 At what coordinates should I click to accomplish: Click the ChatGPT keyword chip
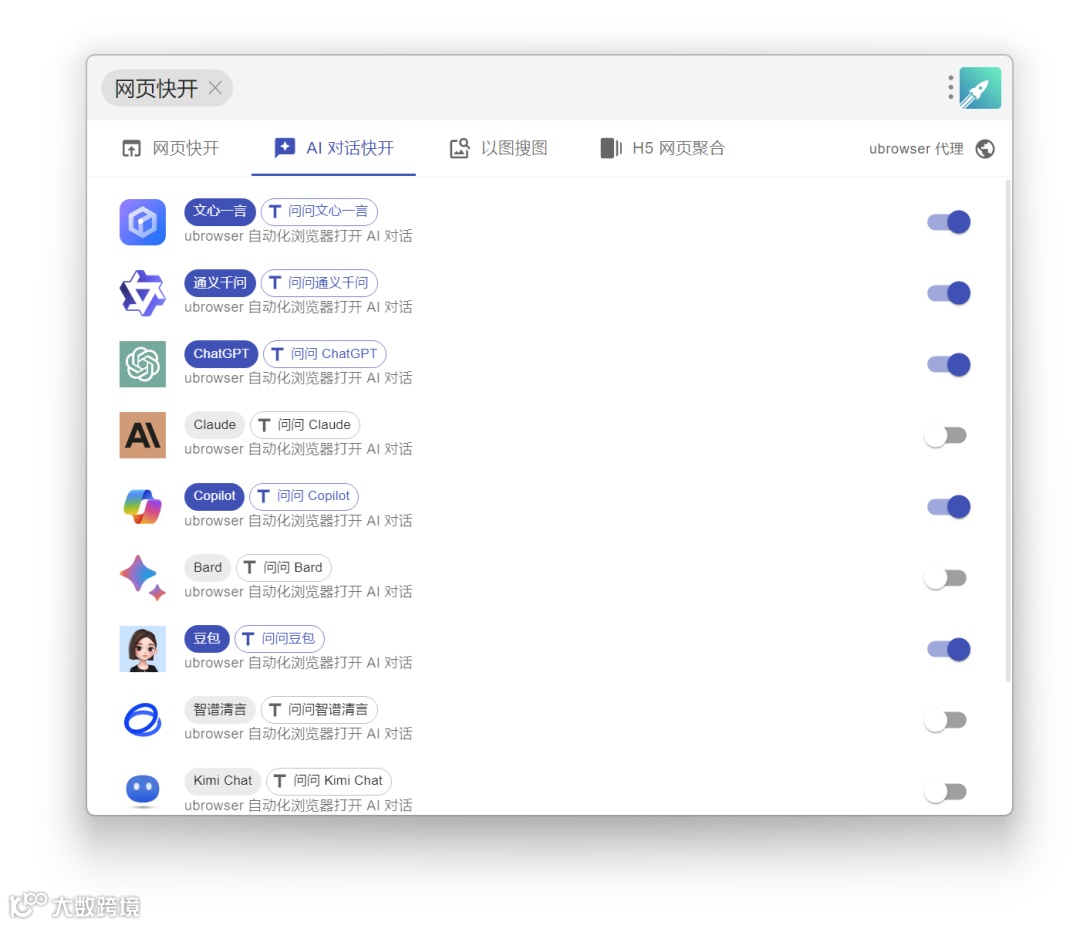click(221, 353)
